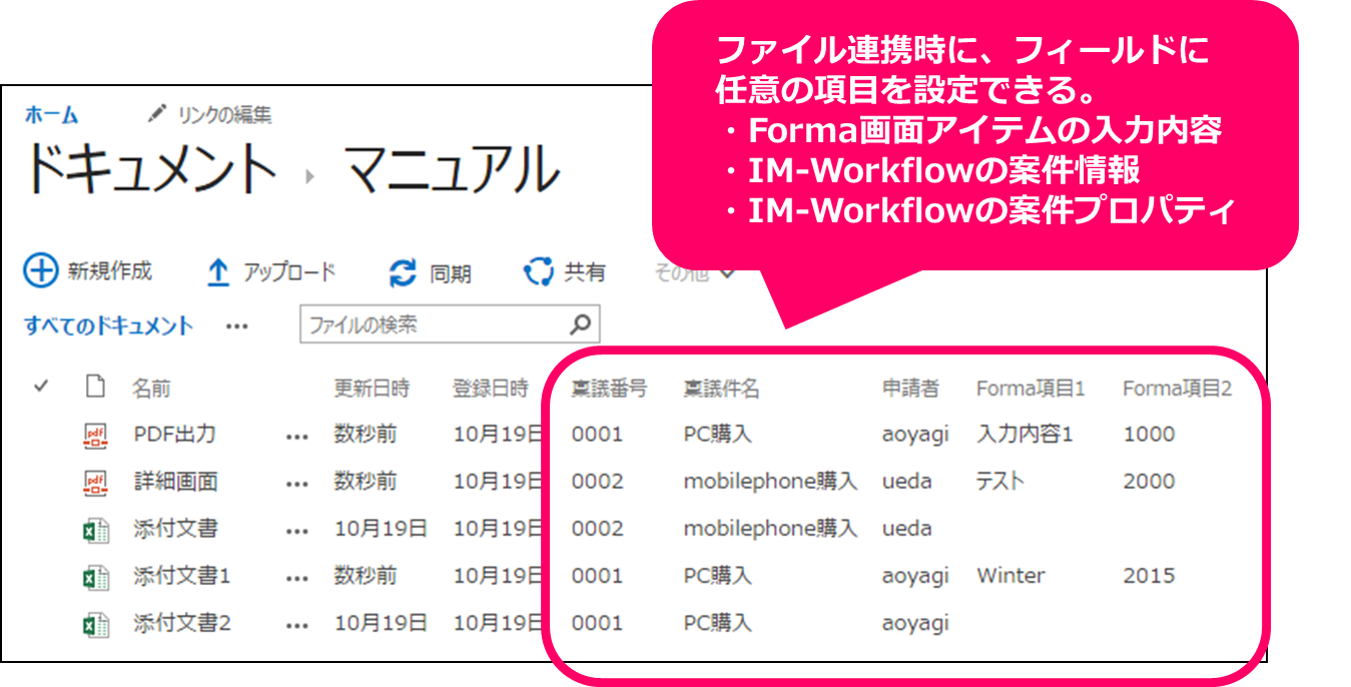
Task: Open ellipsis menu for 添付文書1
Action: pos(297,579)
